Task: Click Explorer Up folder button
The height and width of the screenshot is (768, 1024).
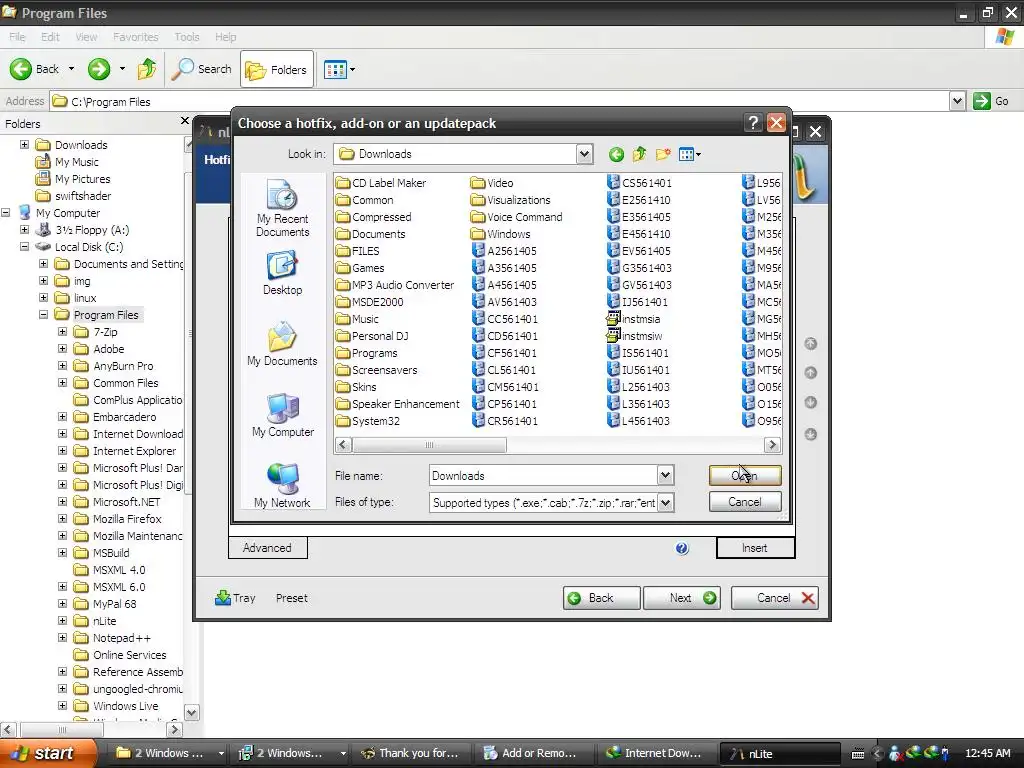Action: pos(147,69)
